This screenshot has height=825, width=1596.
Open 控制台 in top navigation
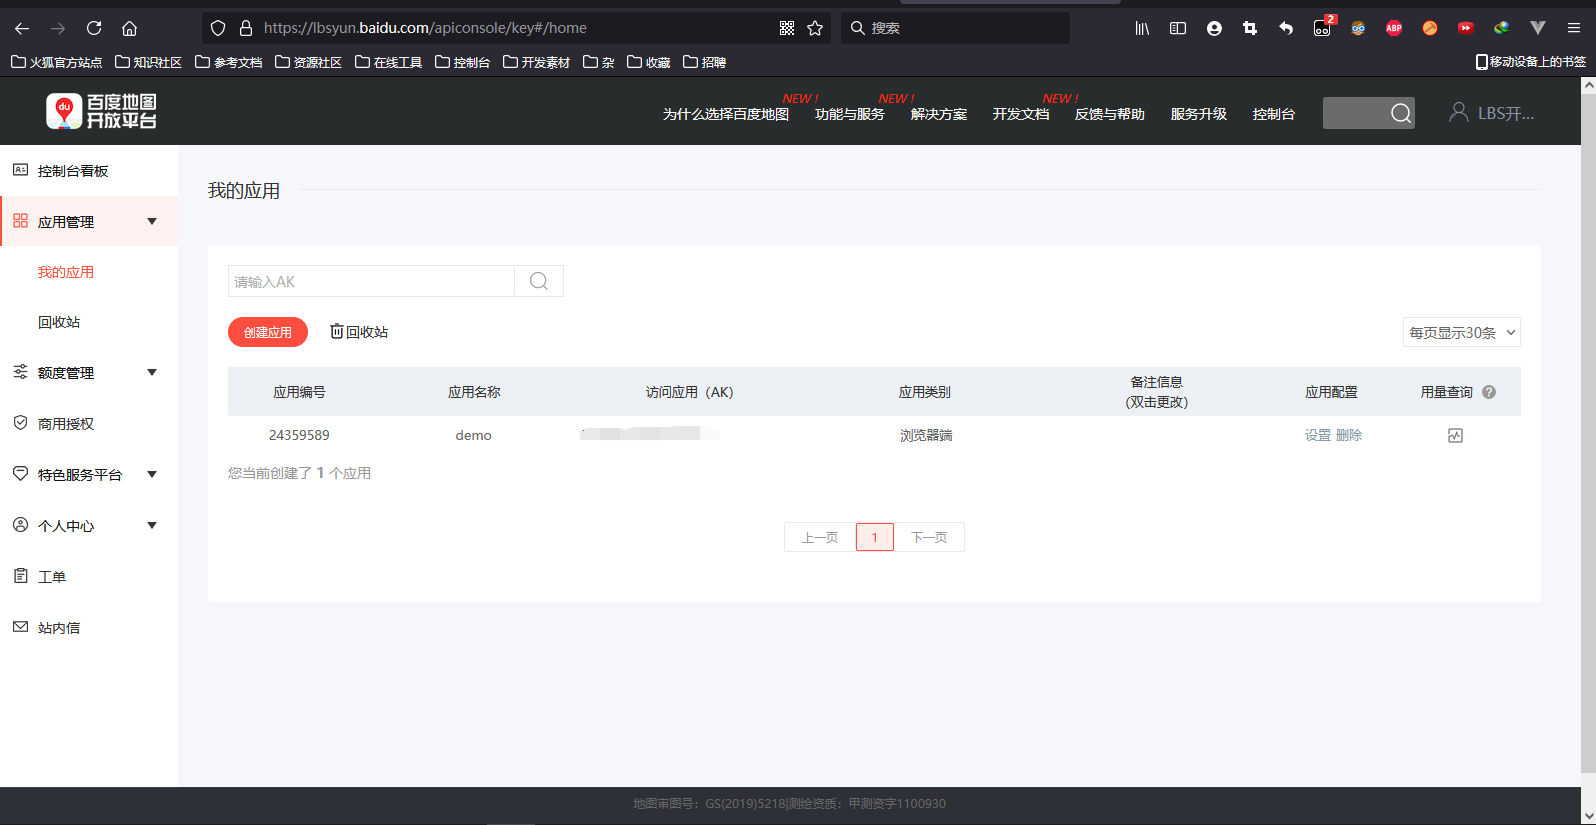pos(1274,114)
